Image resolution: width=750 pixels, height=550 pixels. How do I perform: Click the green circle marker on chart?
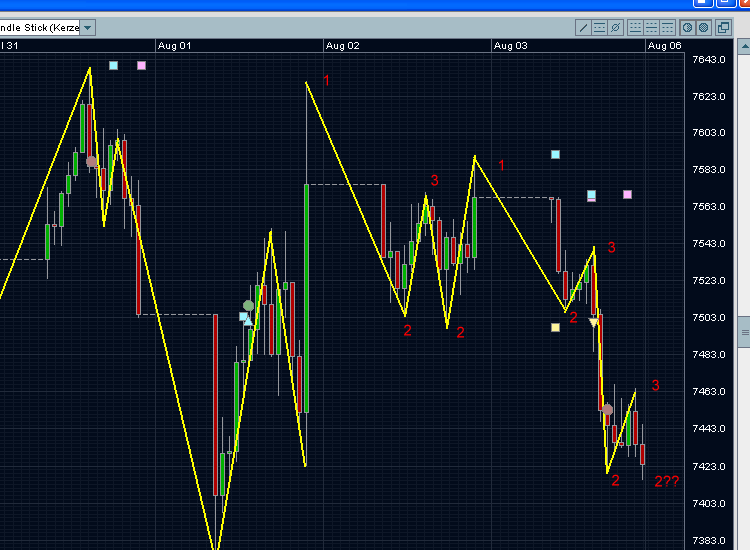(x=249, y=306)
